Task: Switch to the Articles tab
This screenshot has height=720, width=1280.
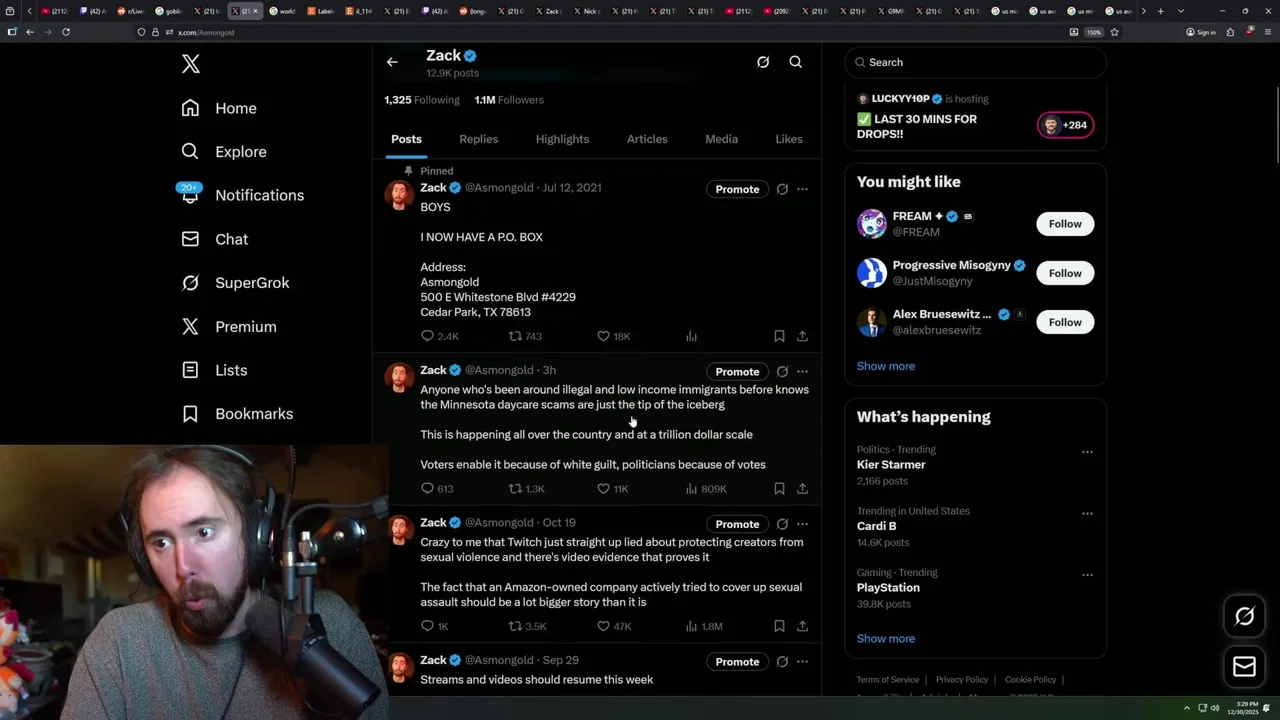Action: click(647, 139)
